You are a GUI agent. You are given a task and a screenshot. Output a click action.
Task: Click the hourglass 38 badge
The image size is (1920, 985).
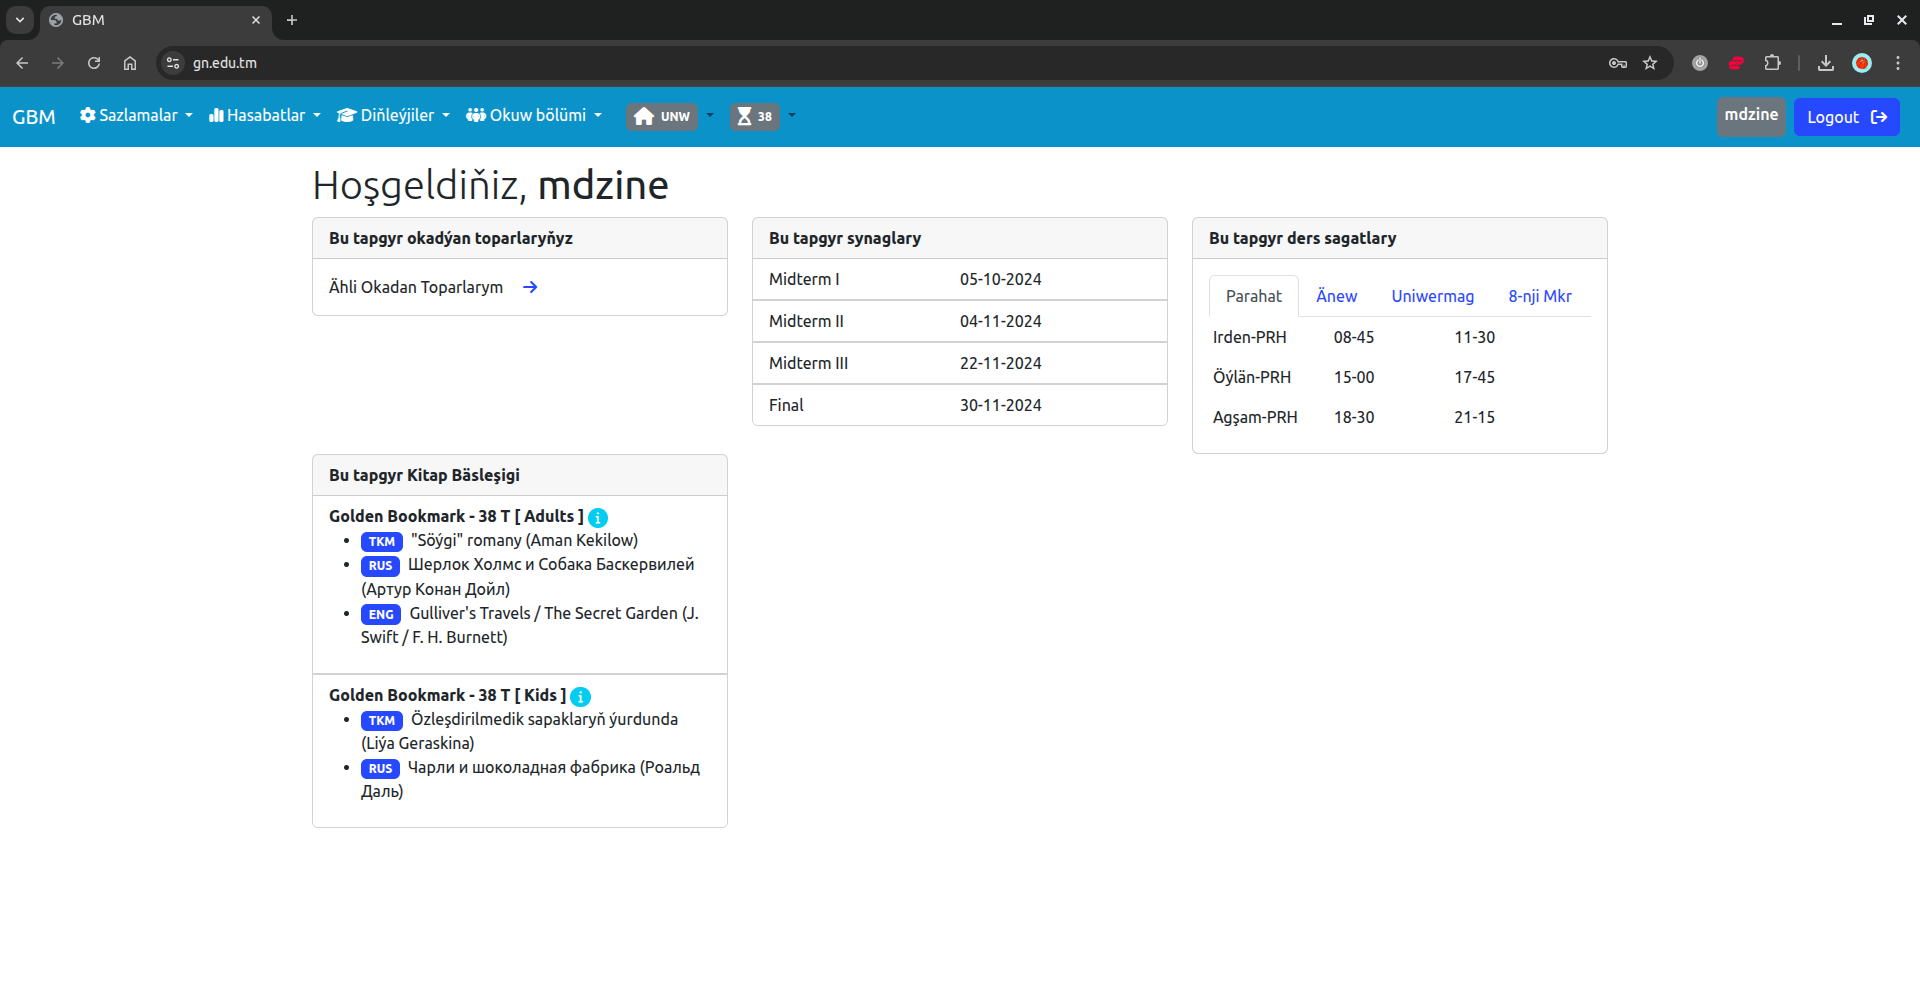[x=754, y=116]
